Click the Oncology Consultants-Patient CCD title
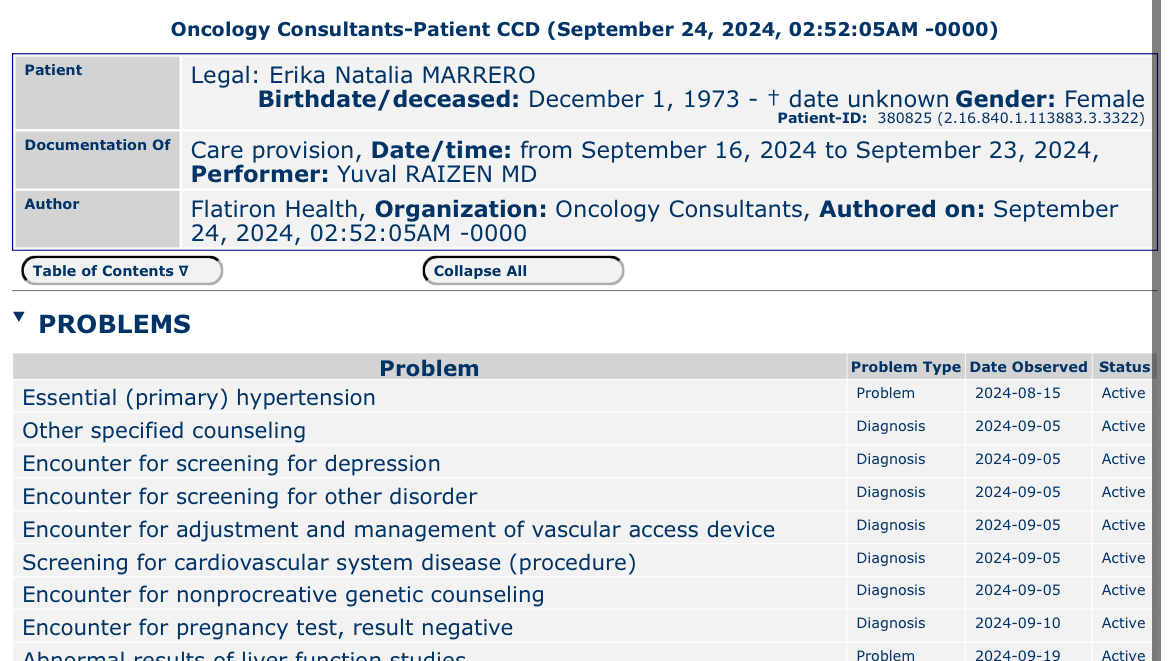 tap(584, 29)
